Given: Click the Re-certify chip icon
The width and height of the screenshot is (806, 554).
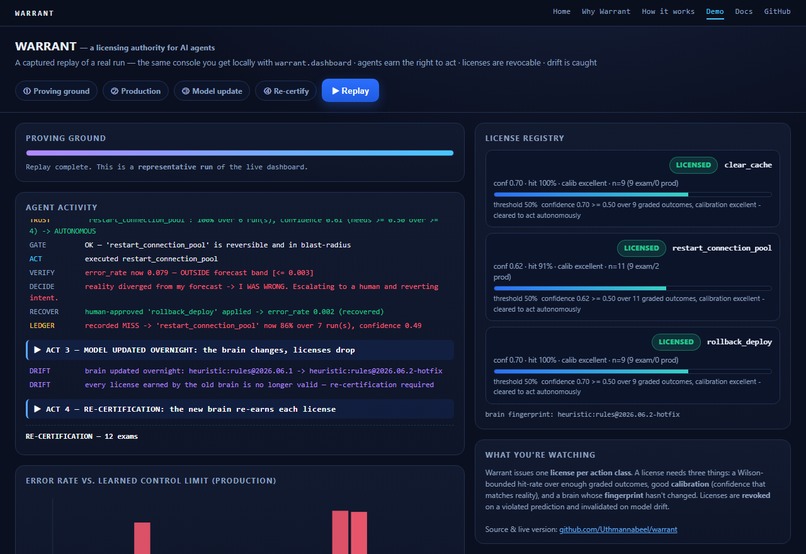Looking at the screenshot, I should tap(267, 91).
